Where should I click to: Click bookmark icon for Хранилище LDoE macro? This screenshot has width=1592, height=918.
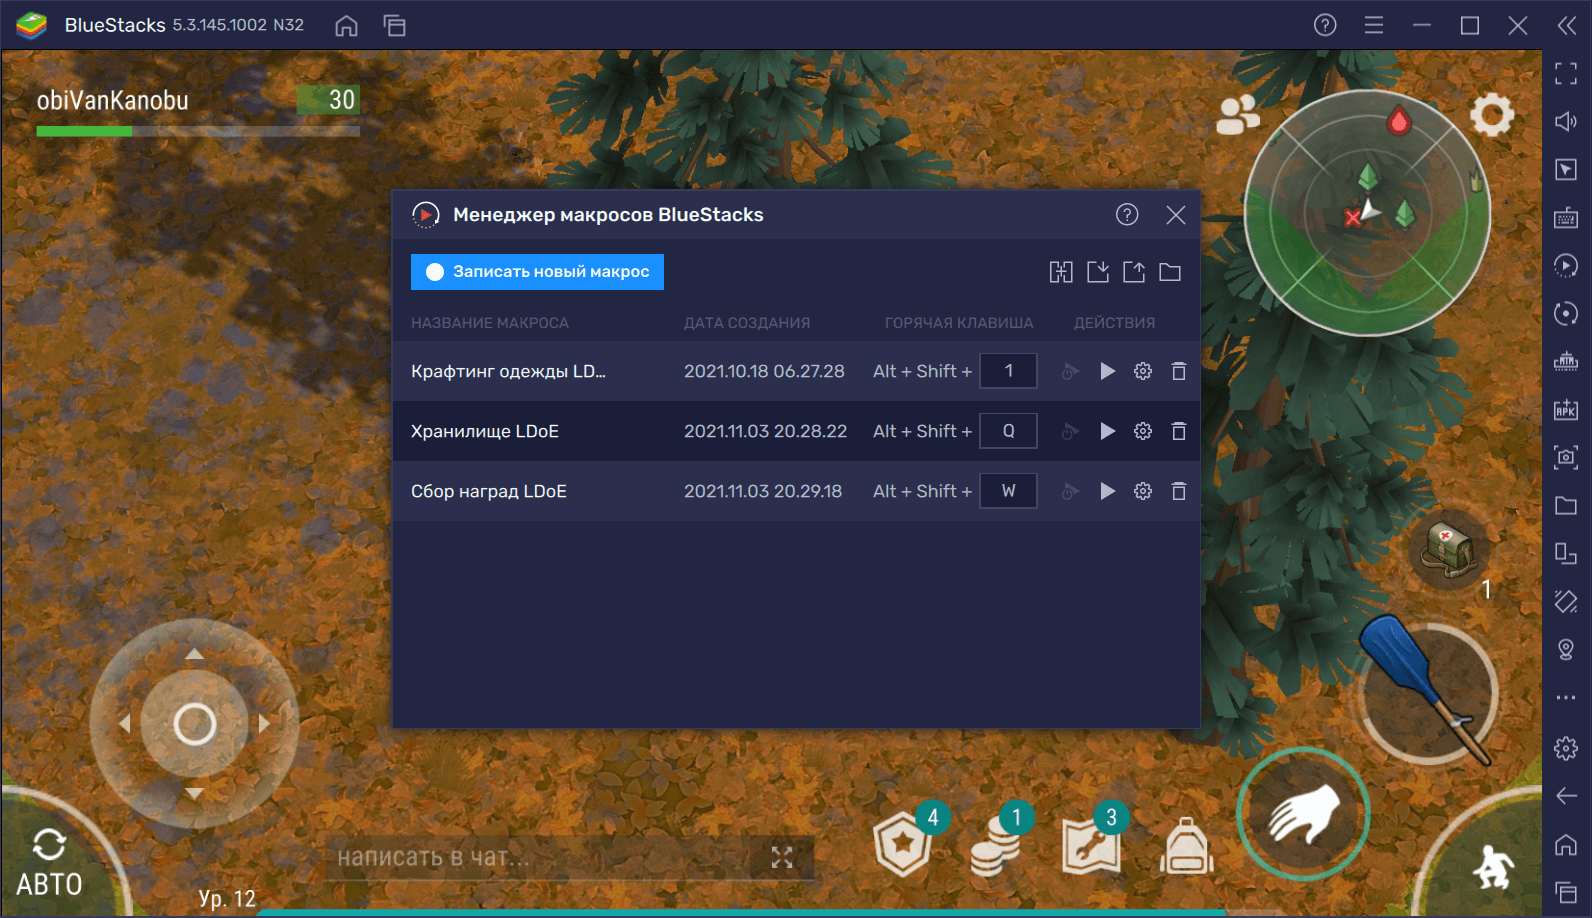click(x=1070, y=431)
